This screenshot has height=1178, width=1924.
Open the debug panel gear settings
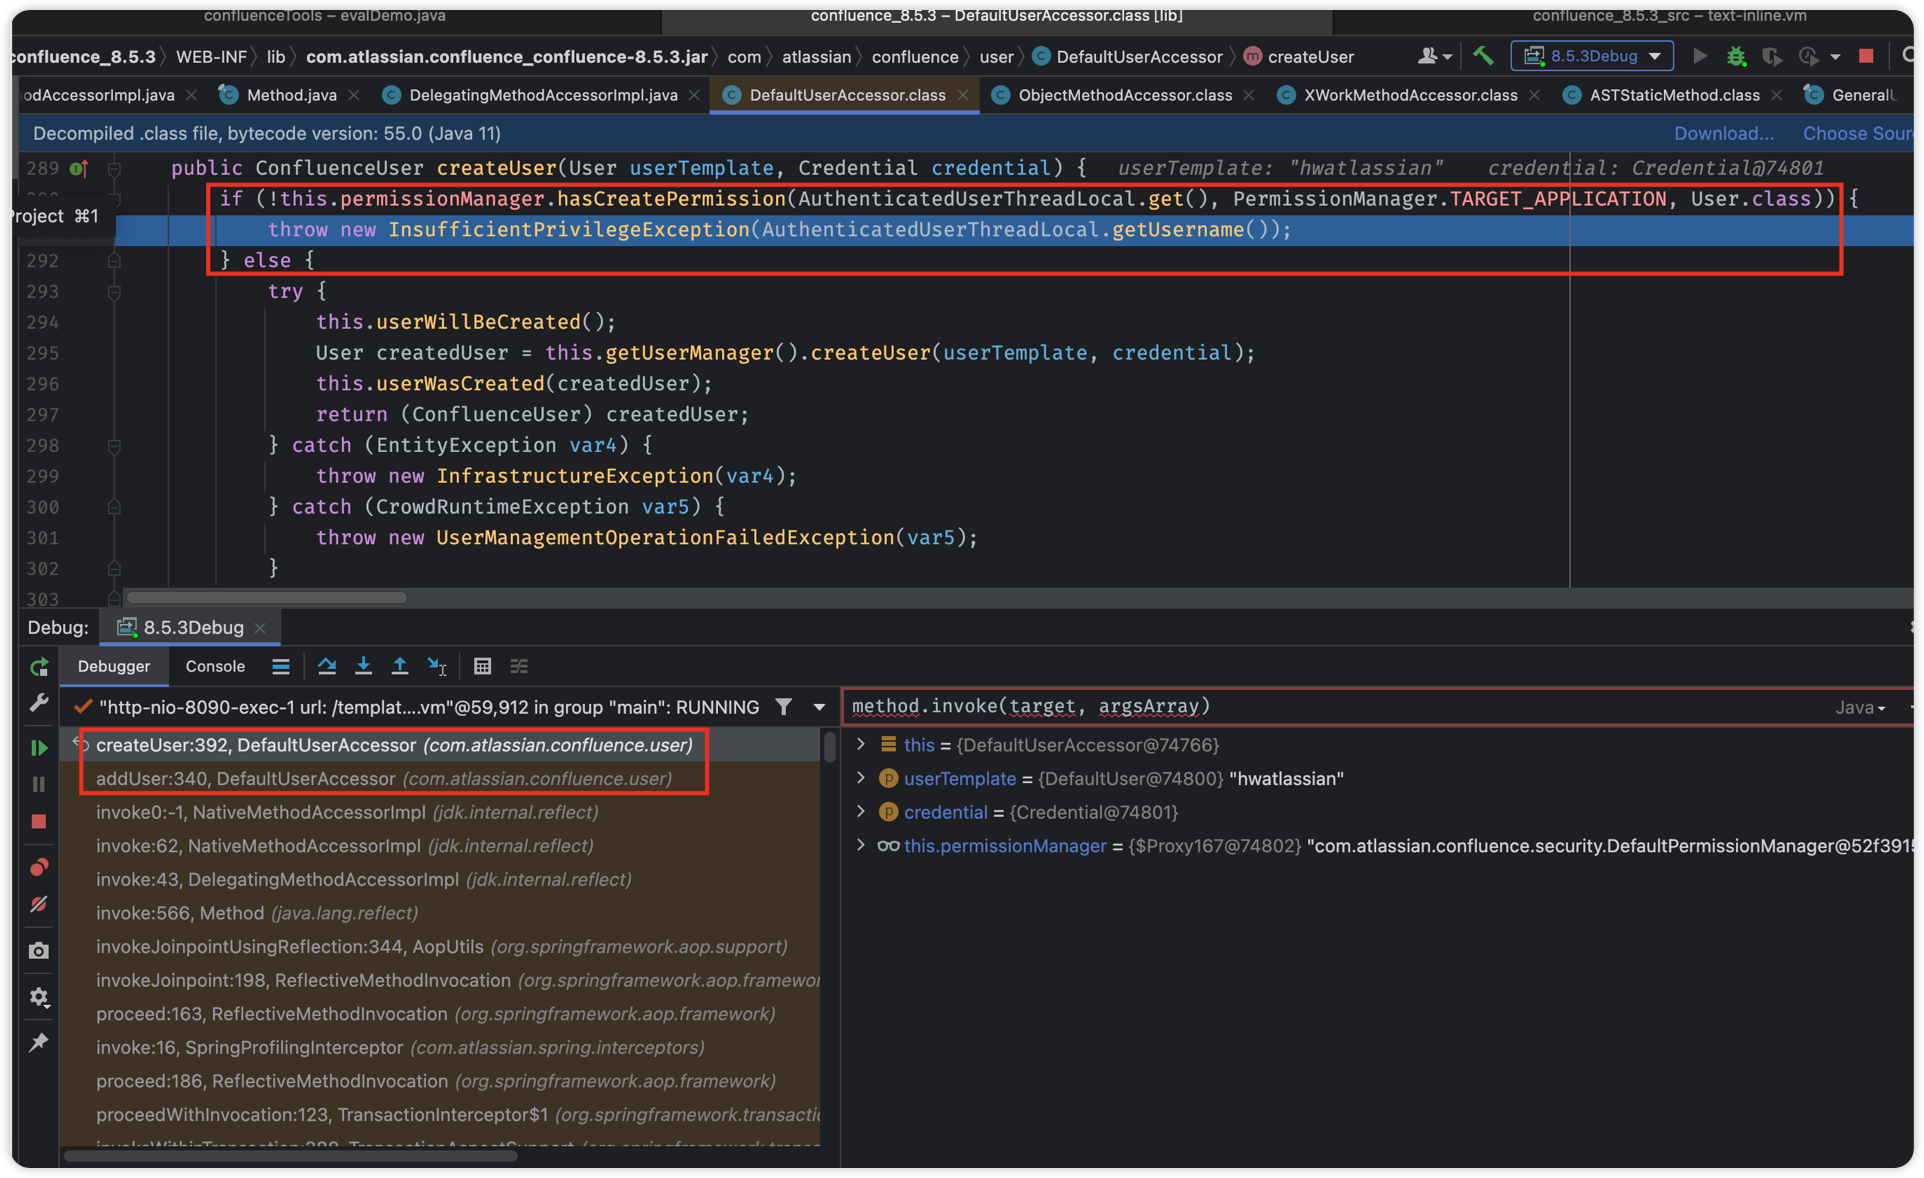point(39,997)
